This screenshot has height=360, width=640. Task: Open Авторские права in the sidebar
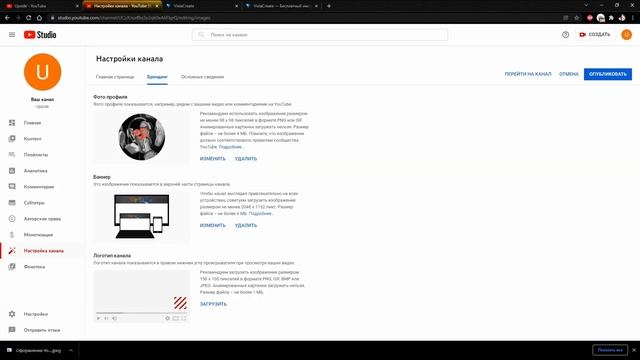coord(42,219)
